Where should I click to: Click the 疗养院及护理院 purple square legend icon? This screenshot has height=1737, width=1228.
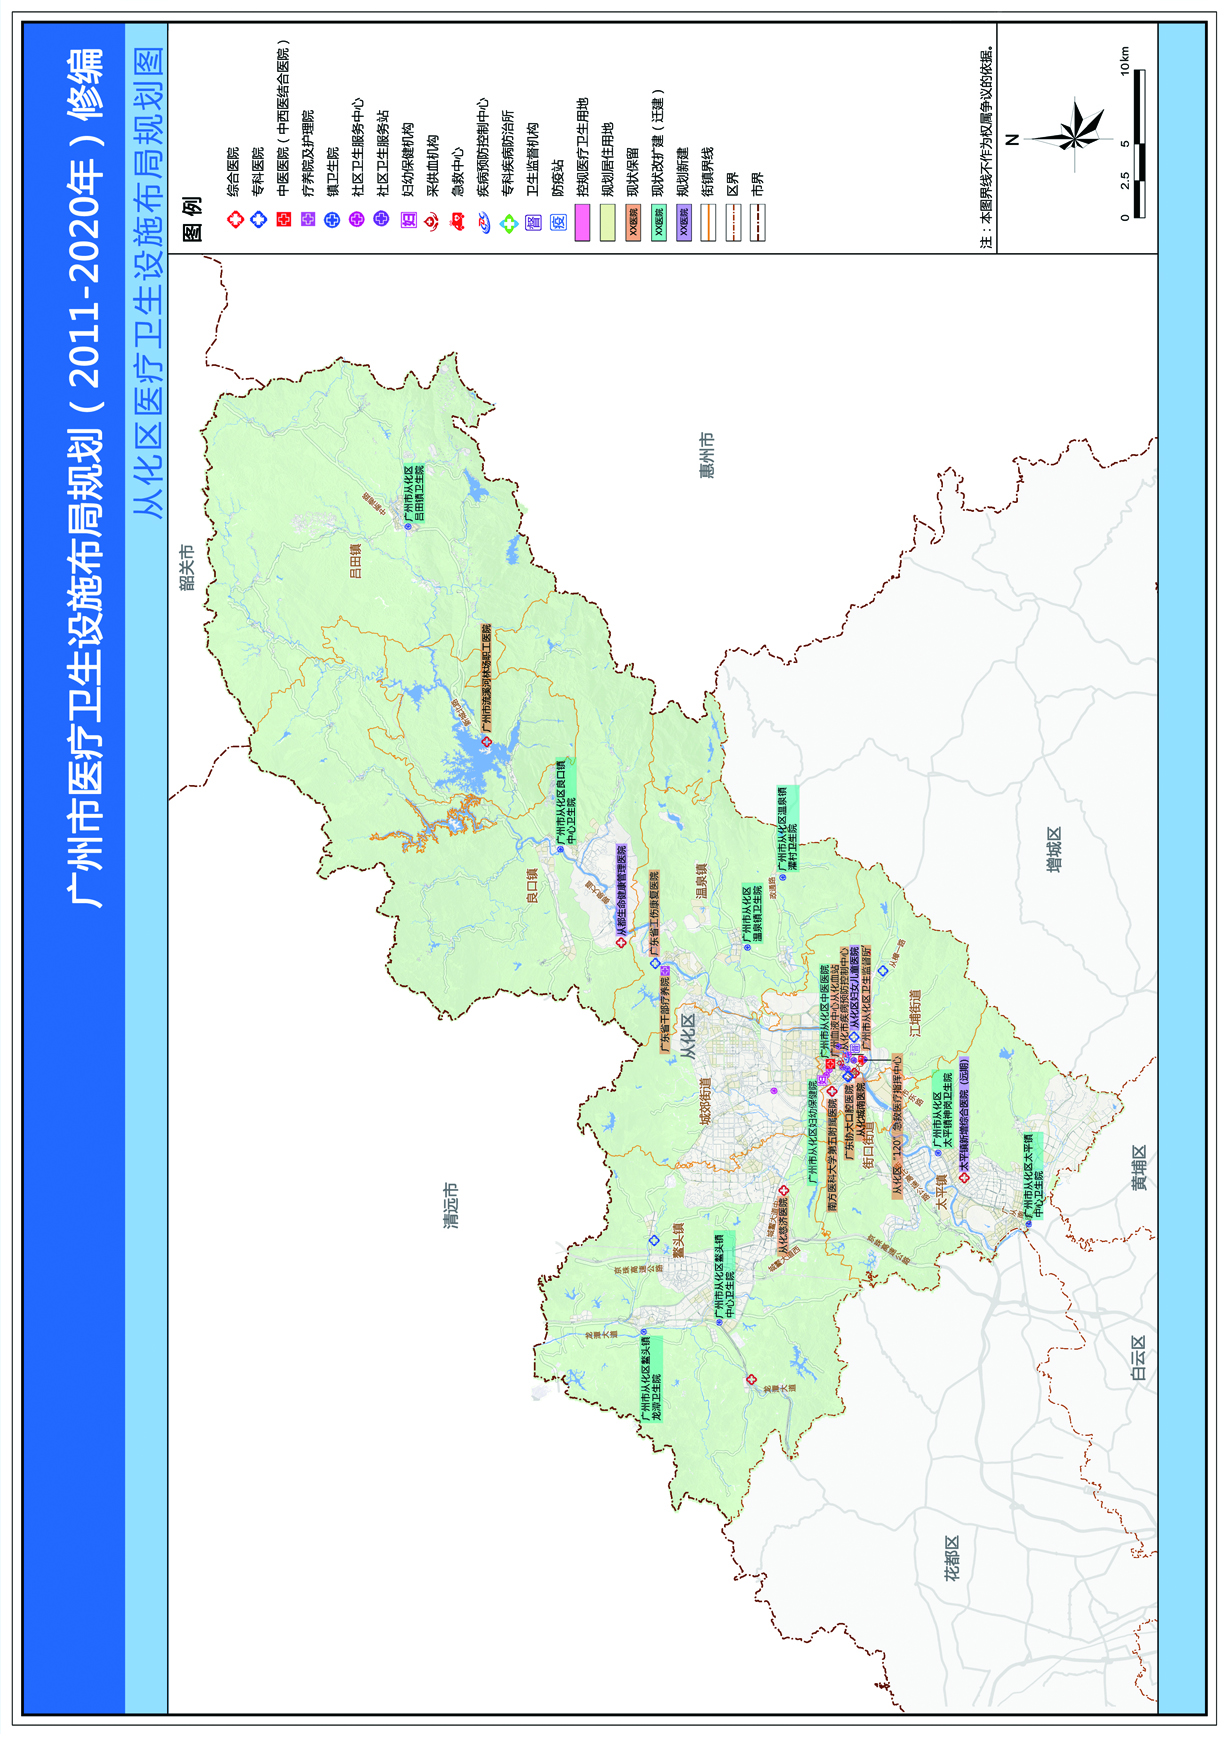click(308, 219)
